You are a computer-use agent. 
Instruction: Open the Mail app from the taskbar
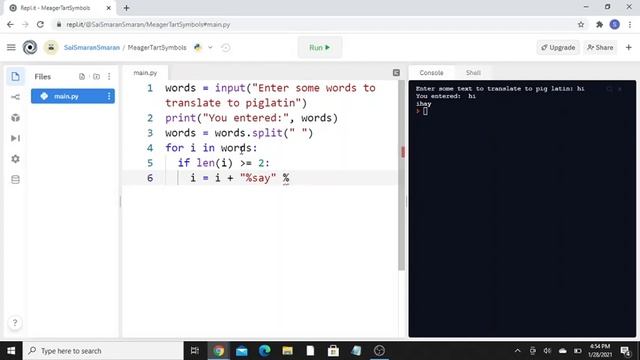click(x=242, y=351)
